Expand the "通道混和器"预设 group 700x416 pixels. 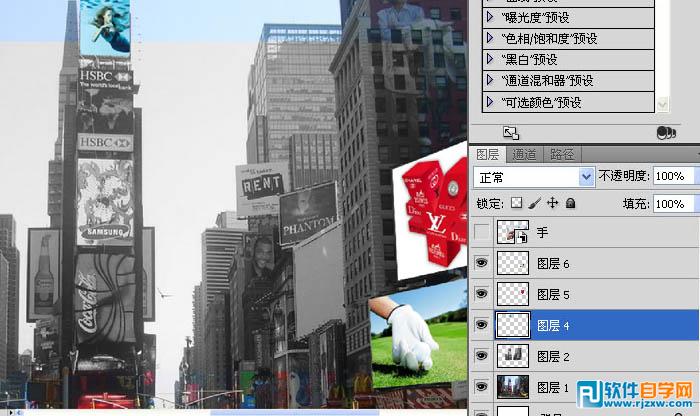(490, 80)
